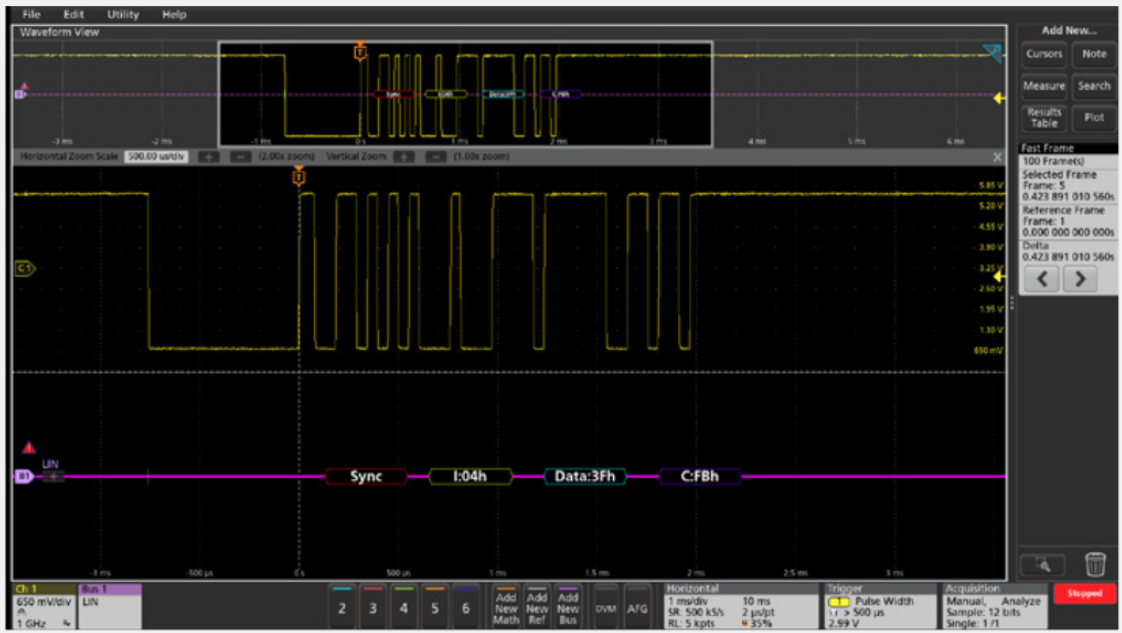Increase vertical zoom with plus button
The height and width of the screenshot is (633, 1122).
[x=404, y=157]
